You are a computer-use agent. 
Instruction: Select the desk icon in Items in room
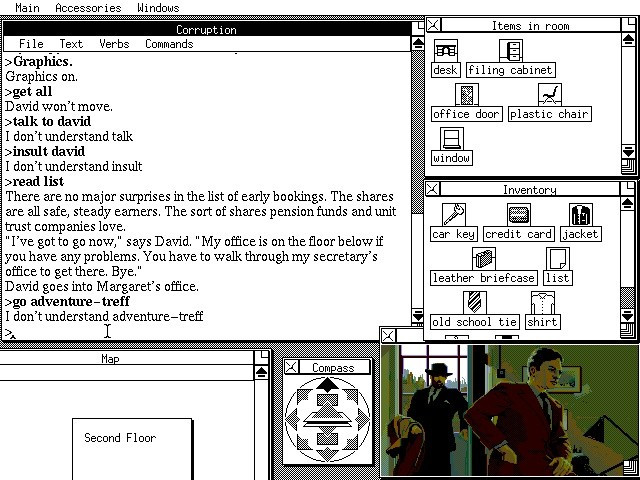[445, 51]
